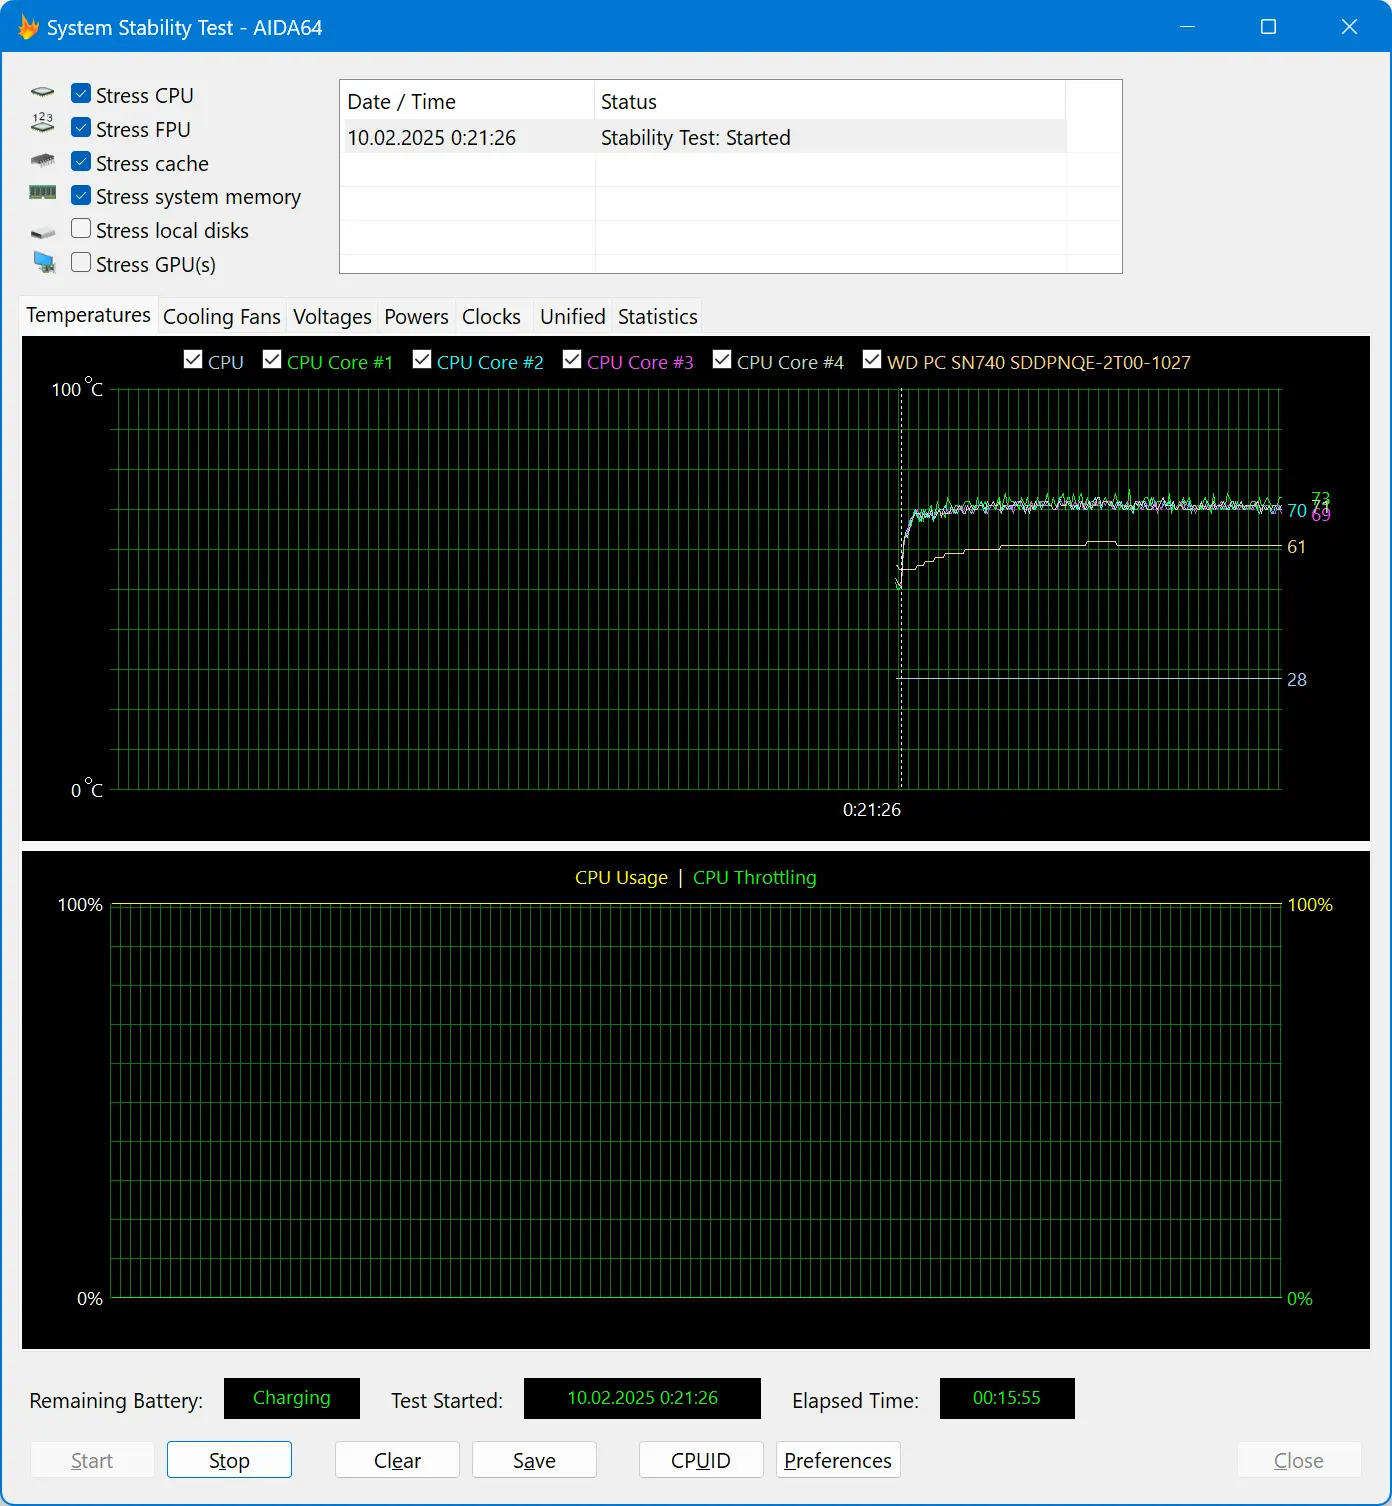Click the greyed Close button
Screen dimensions: 1392x1506
pyautogui.click(x=1299, y=1460)
